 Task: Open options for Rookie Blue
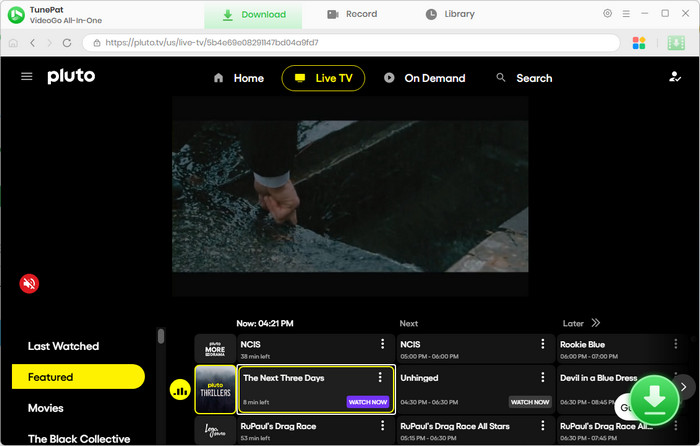pos(675,344)
